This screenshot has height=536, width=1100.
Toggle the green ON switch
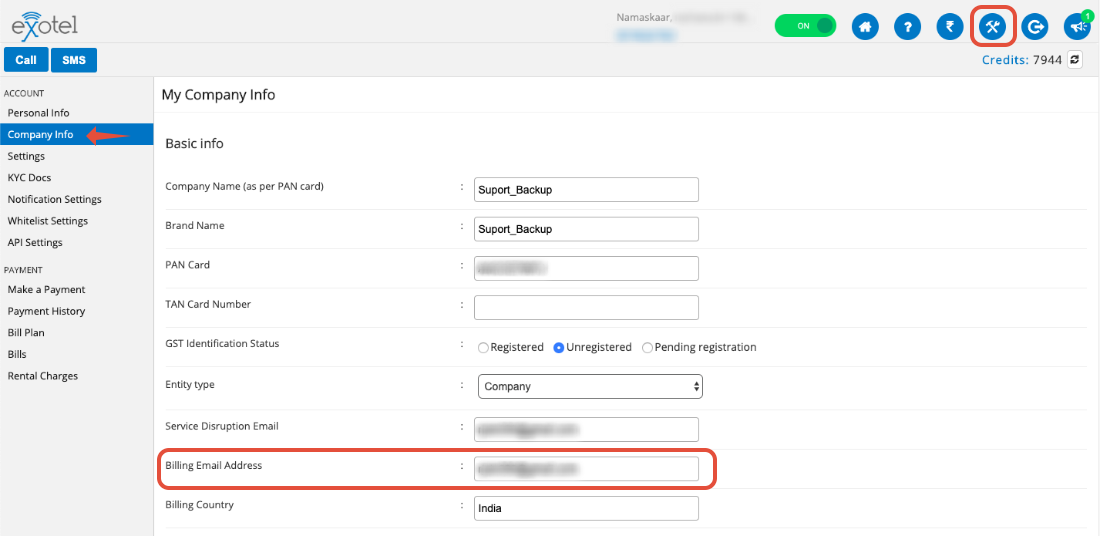point(805,26)
